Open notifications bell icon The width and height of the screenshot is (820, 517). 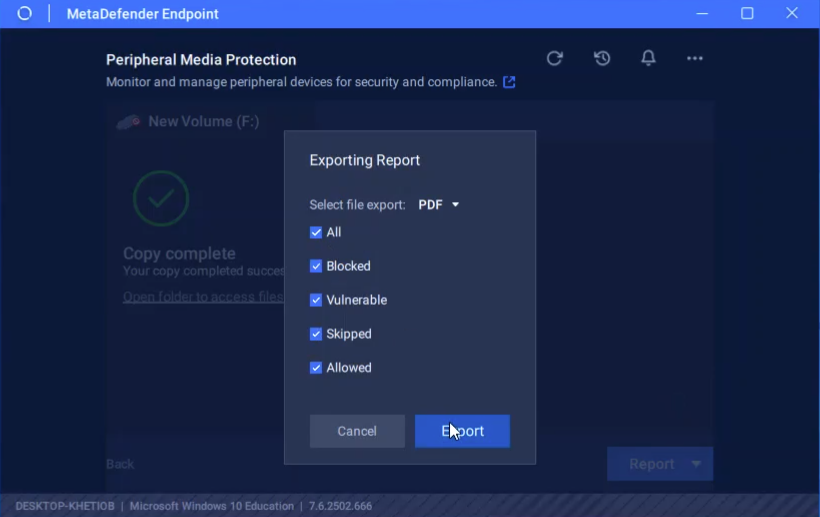click(x=648, y=58)
